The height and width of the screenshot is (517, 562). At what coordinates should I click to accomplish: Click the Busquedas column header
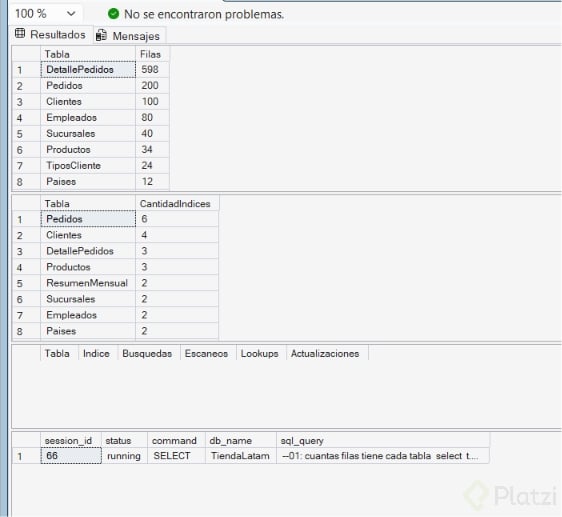[148, 354]
